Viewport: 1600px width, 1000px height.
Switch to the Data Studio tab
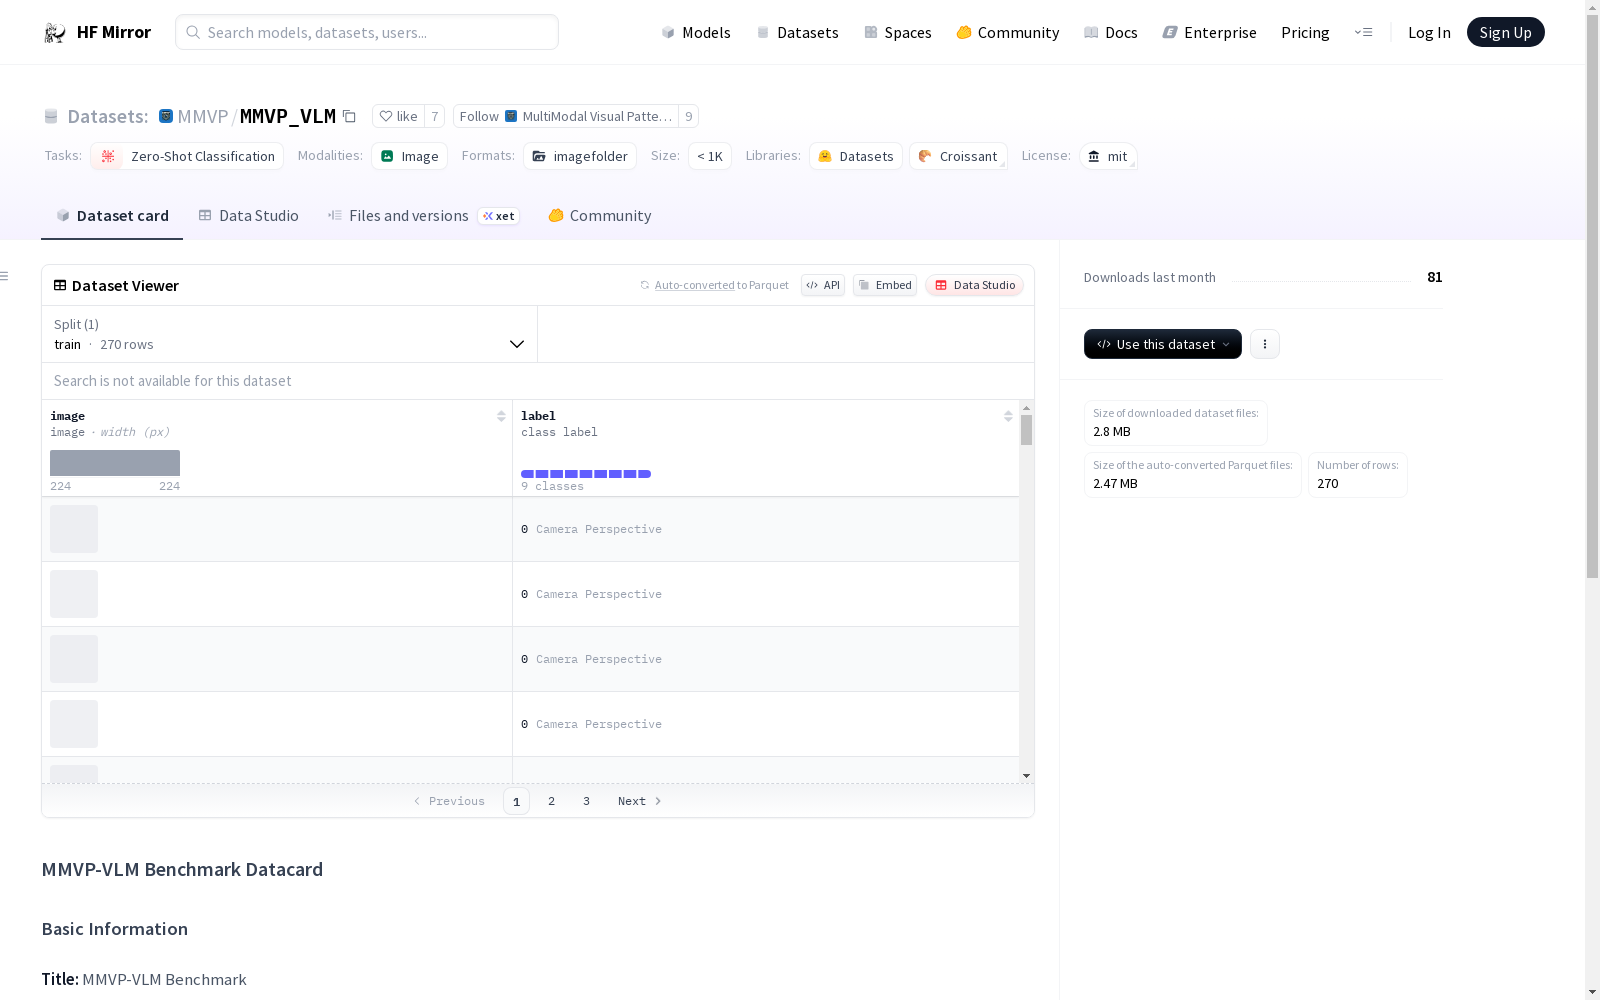(249, 216)
